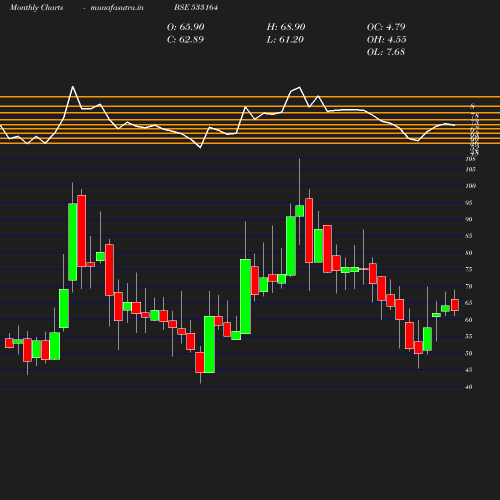Click the 45 price axis label

pos(469,370)
